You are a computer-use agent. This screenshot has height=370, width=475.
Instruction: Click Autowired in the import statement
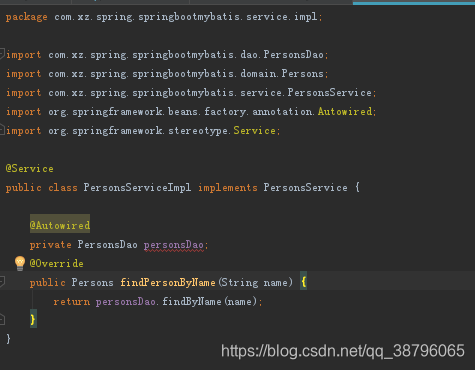[x=345, y=111]
